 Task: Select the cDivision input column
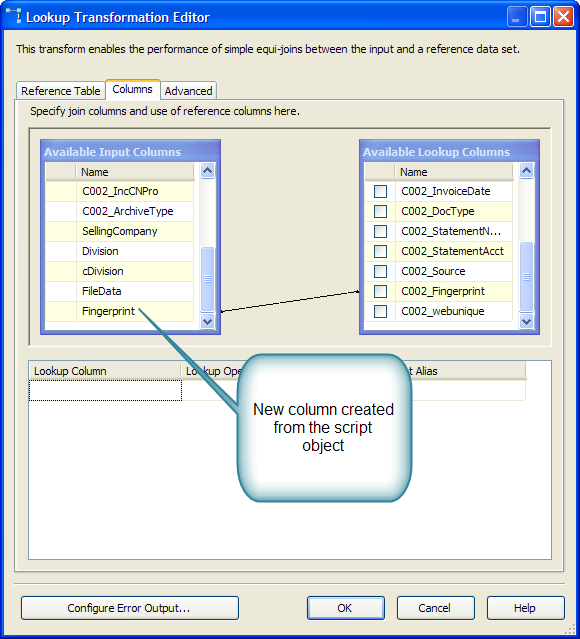click(x=119, y=271)
